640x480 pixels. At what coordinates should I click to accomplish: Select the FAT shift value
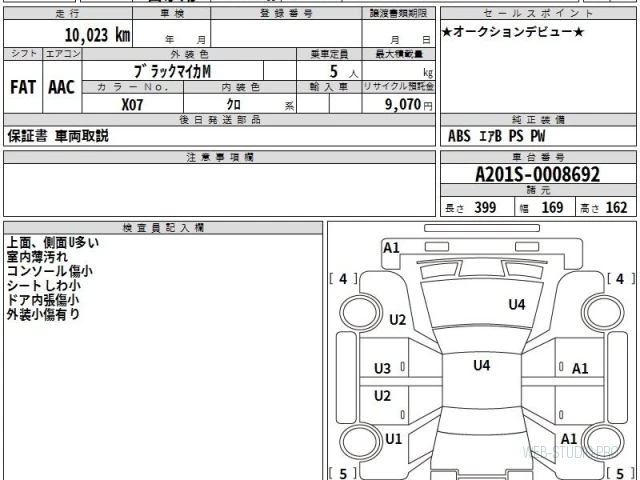(x=23, y=87)
